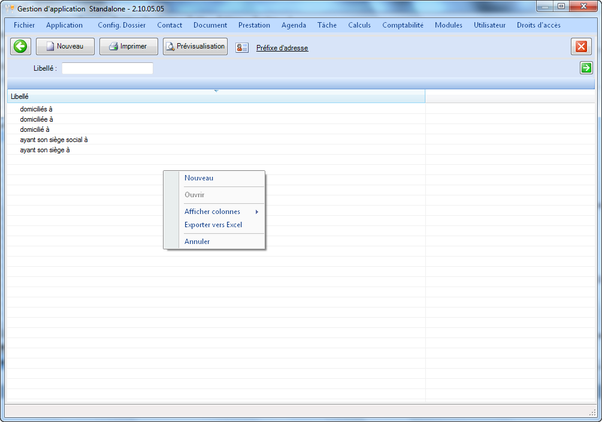
Task: Expand Afficher colonnes submenu
Action: click(x=212, y=212)
